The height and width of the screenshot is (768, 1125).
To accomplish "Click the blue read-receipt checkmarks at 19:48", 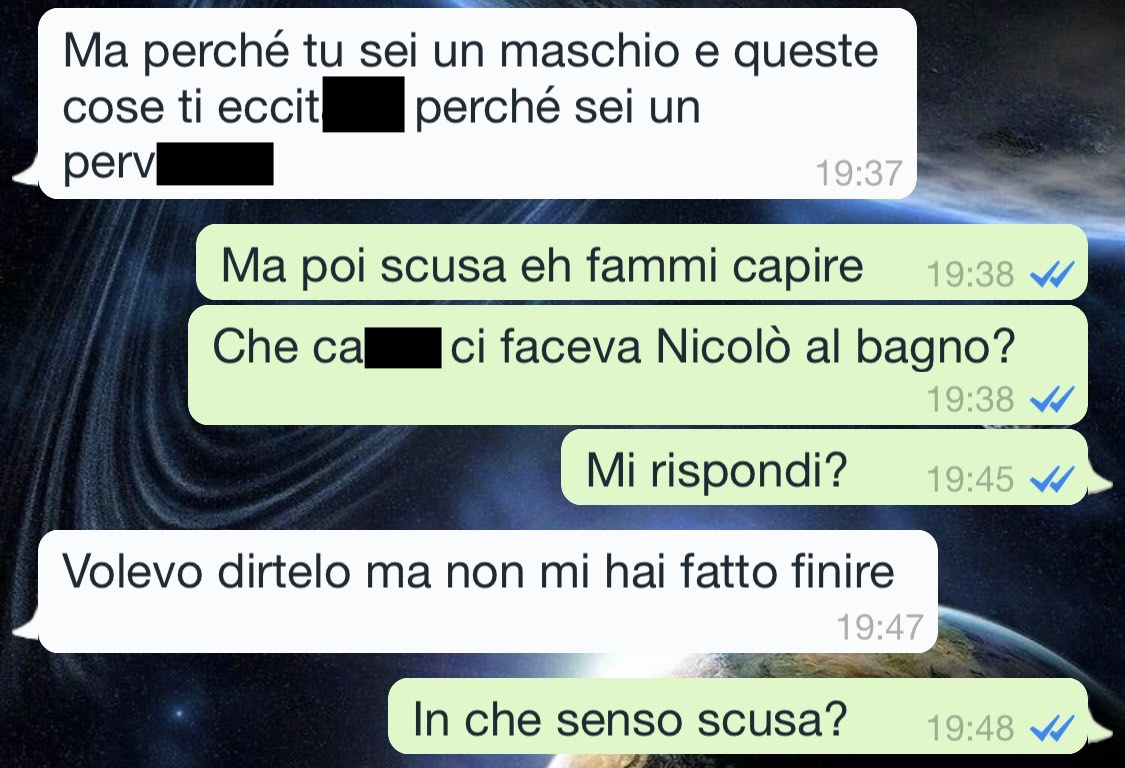I will pyautogui.click(x=1052, y=728).
